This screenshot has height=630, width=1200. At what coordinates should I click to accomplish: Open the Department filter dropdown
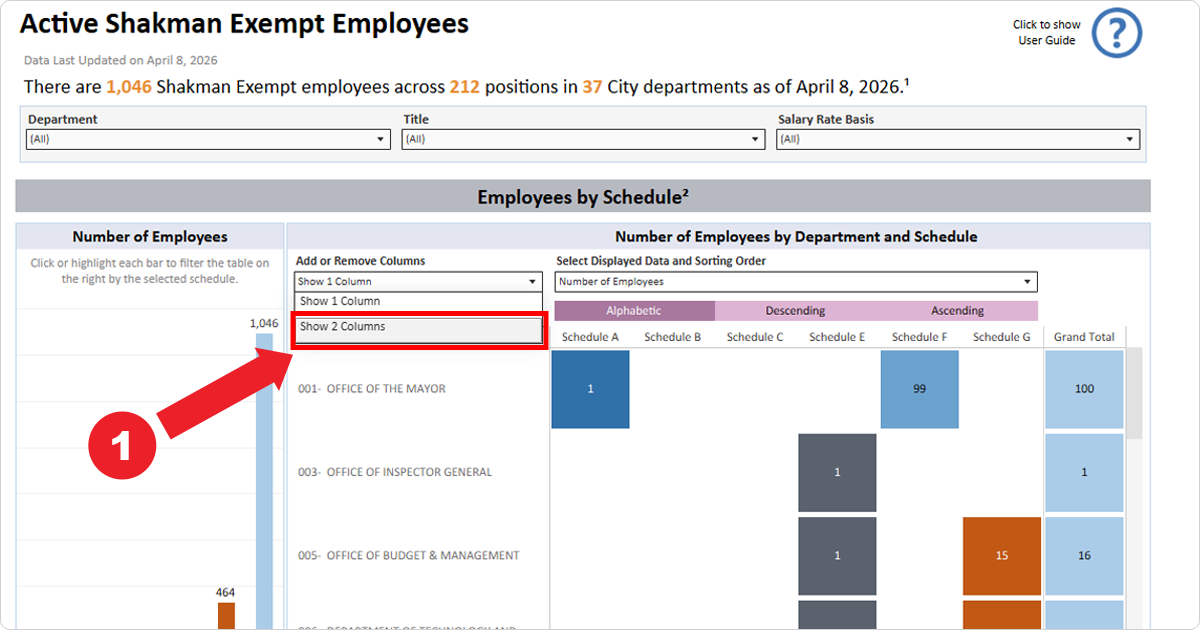(x=208, y=140)
